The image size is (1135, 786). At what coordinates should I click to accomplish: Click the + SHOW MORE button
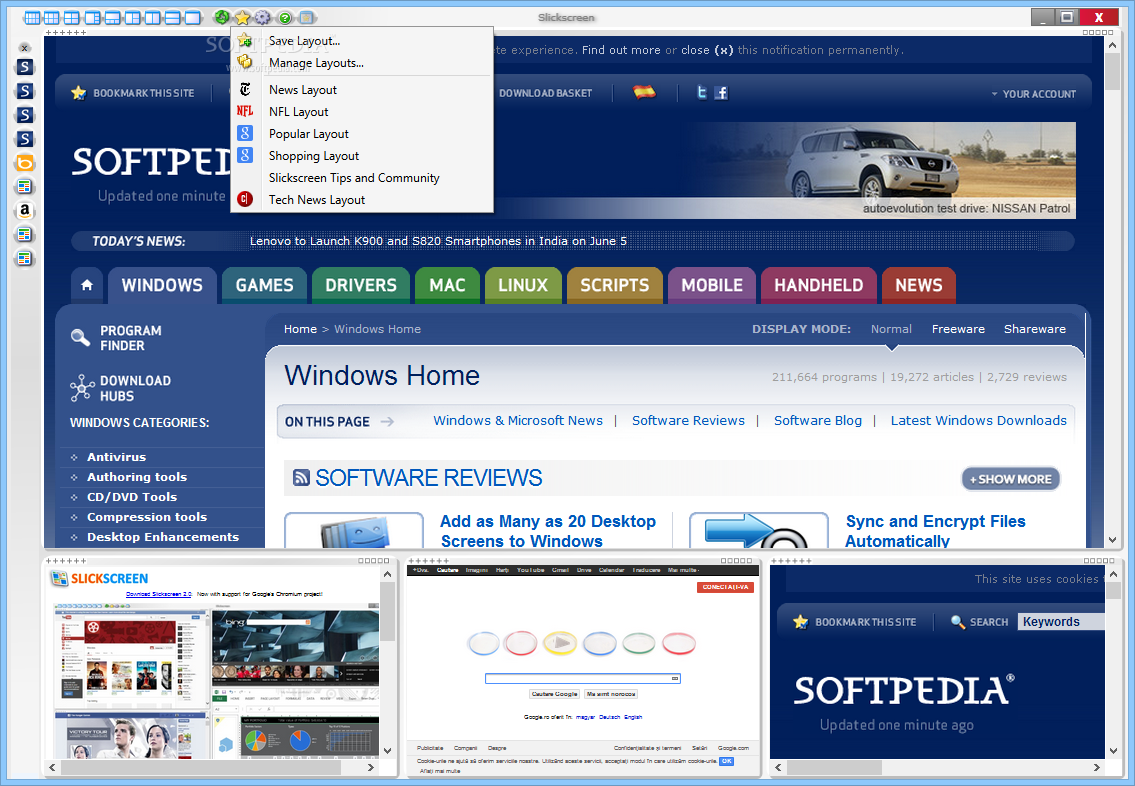[1010, 479]
